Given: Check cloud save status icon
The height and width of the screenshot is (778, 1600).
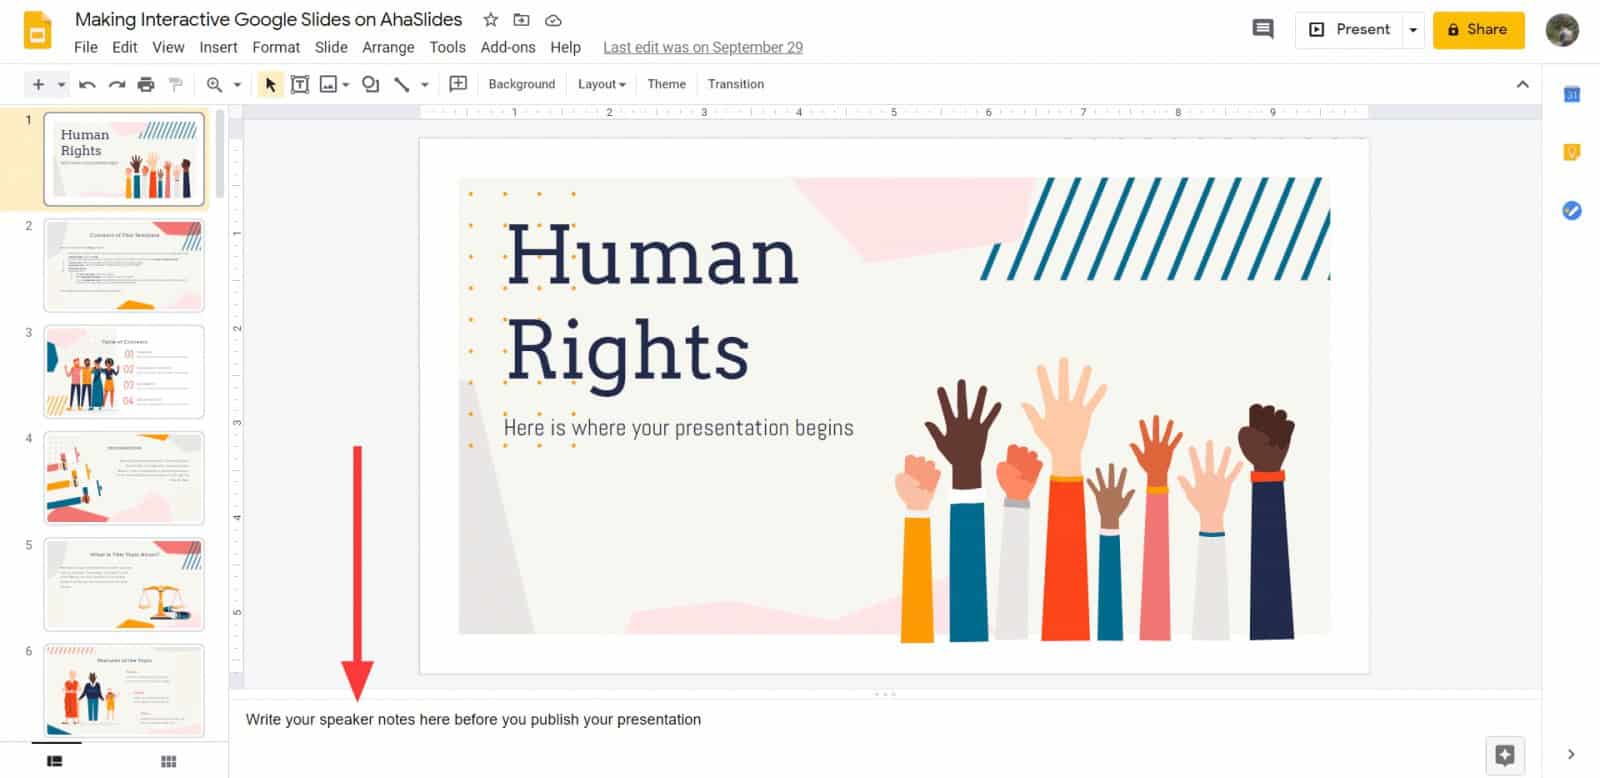Looking at the screenshot, I should pyautogui.click(x=553, y=19).
